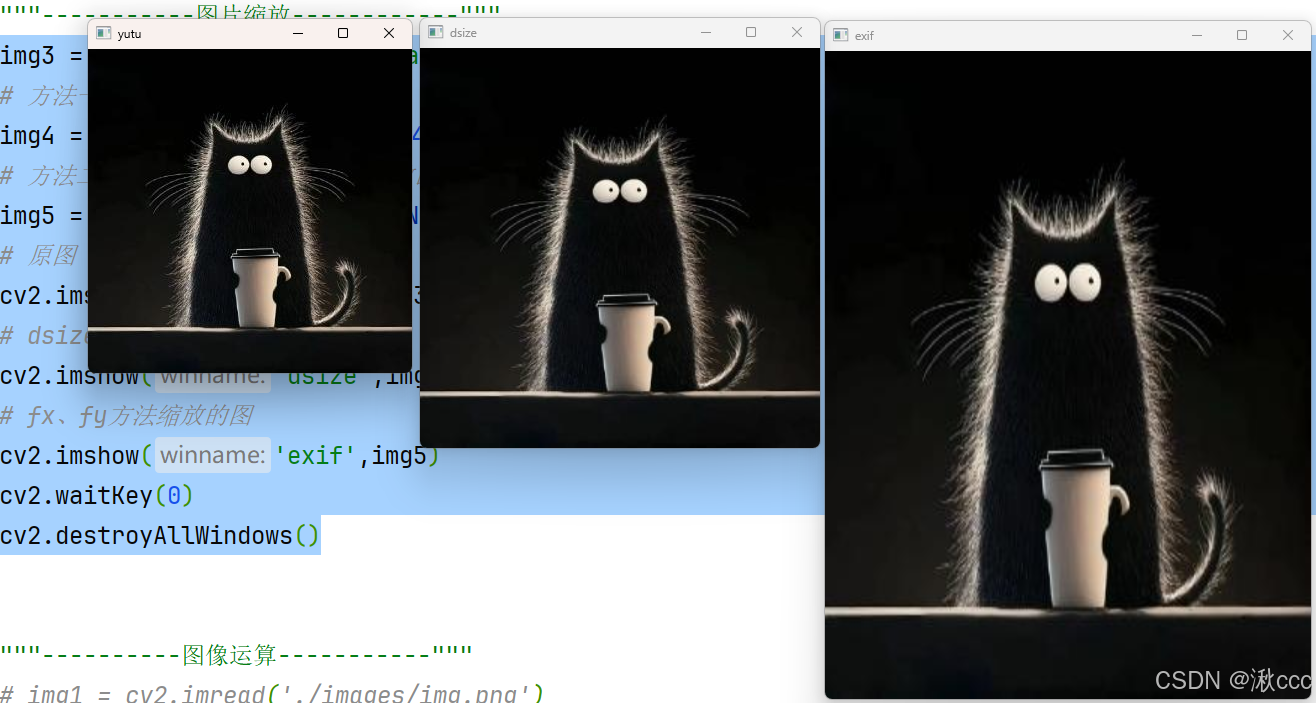
Task: Select the yutu window title text
Action: tap(129, 34)
